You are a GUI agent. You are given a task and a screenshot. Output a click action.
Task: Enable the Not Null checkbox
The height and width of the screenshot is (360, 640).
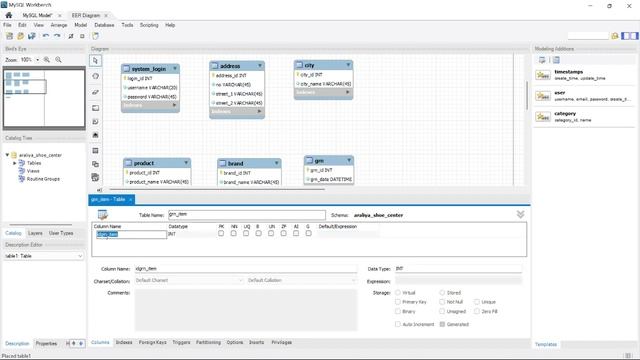point(442,302)
